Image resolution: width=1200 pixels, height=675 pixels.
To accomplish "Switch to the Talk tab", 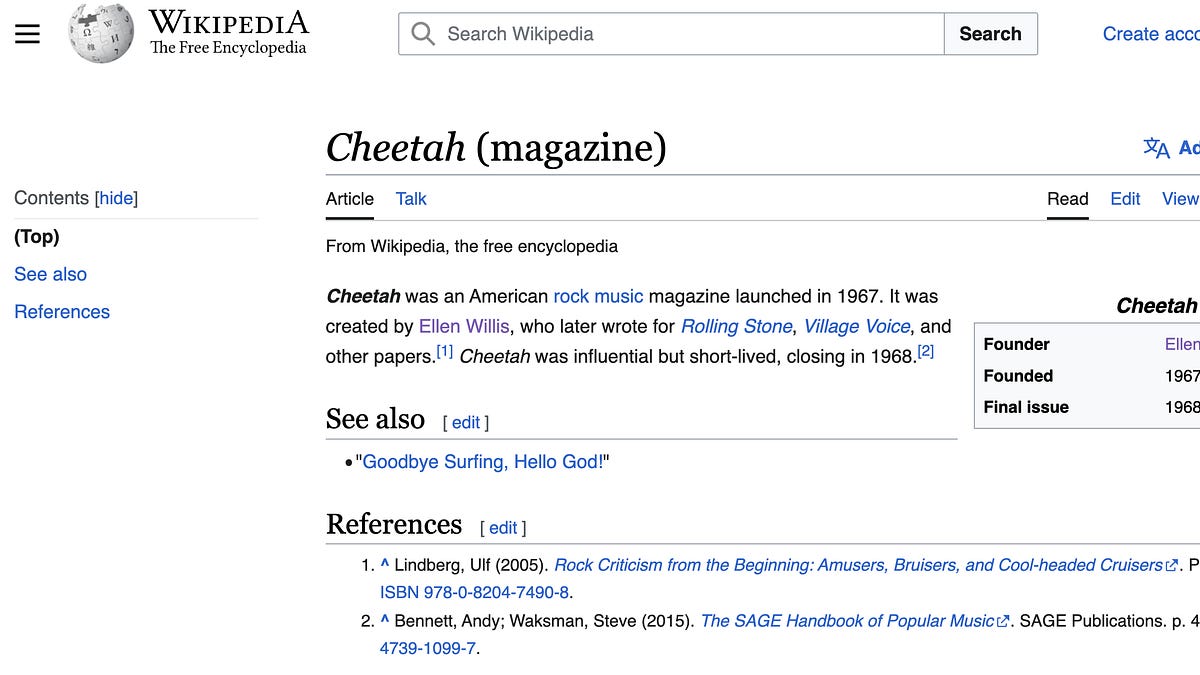I will coord(411,199).
